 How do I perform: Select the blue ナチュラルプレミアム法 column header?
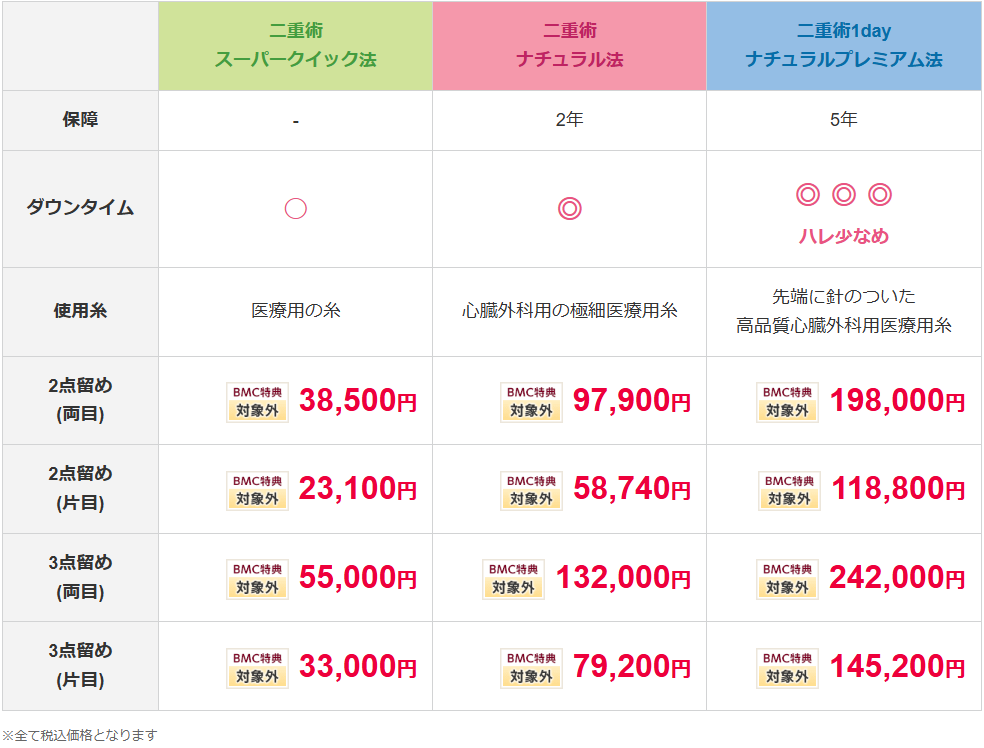843,45
